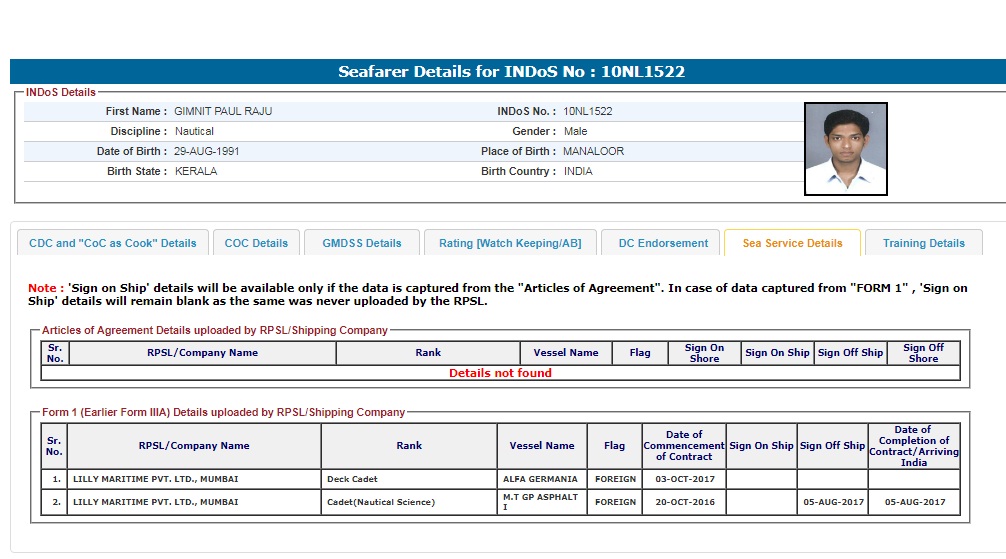Click the place of birth MANALOOR
This screenshot has height=559, width=1006.
(593, 151)
